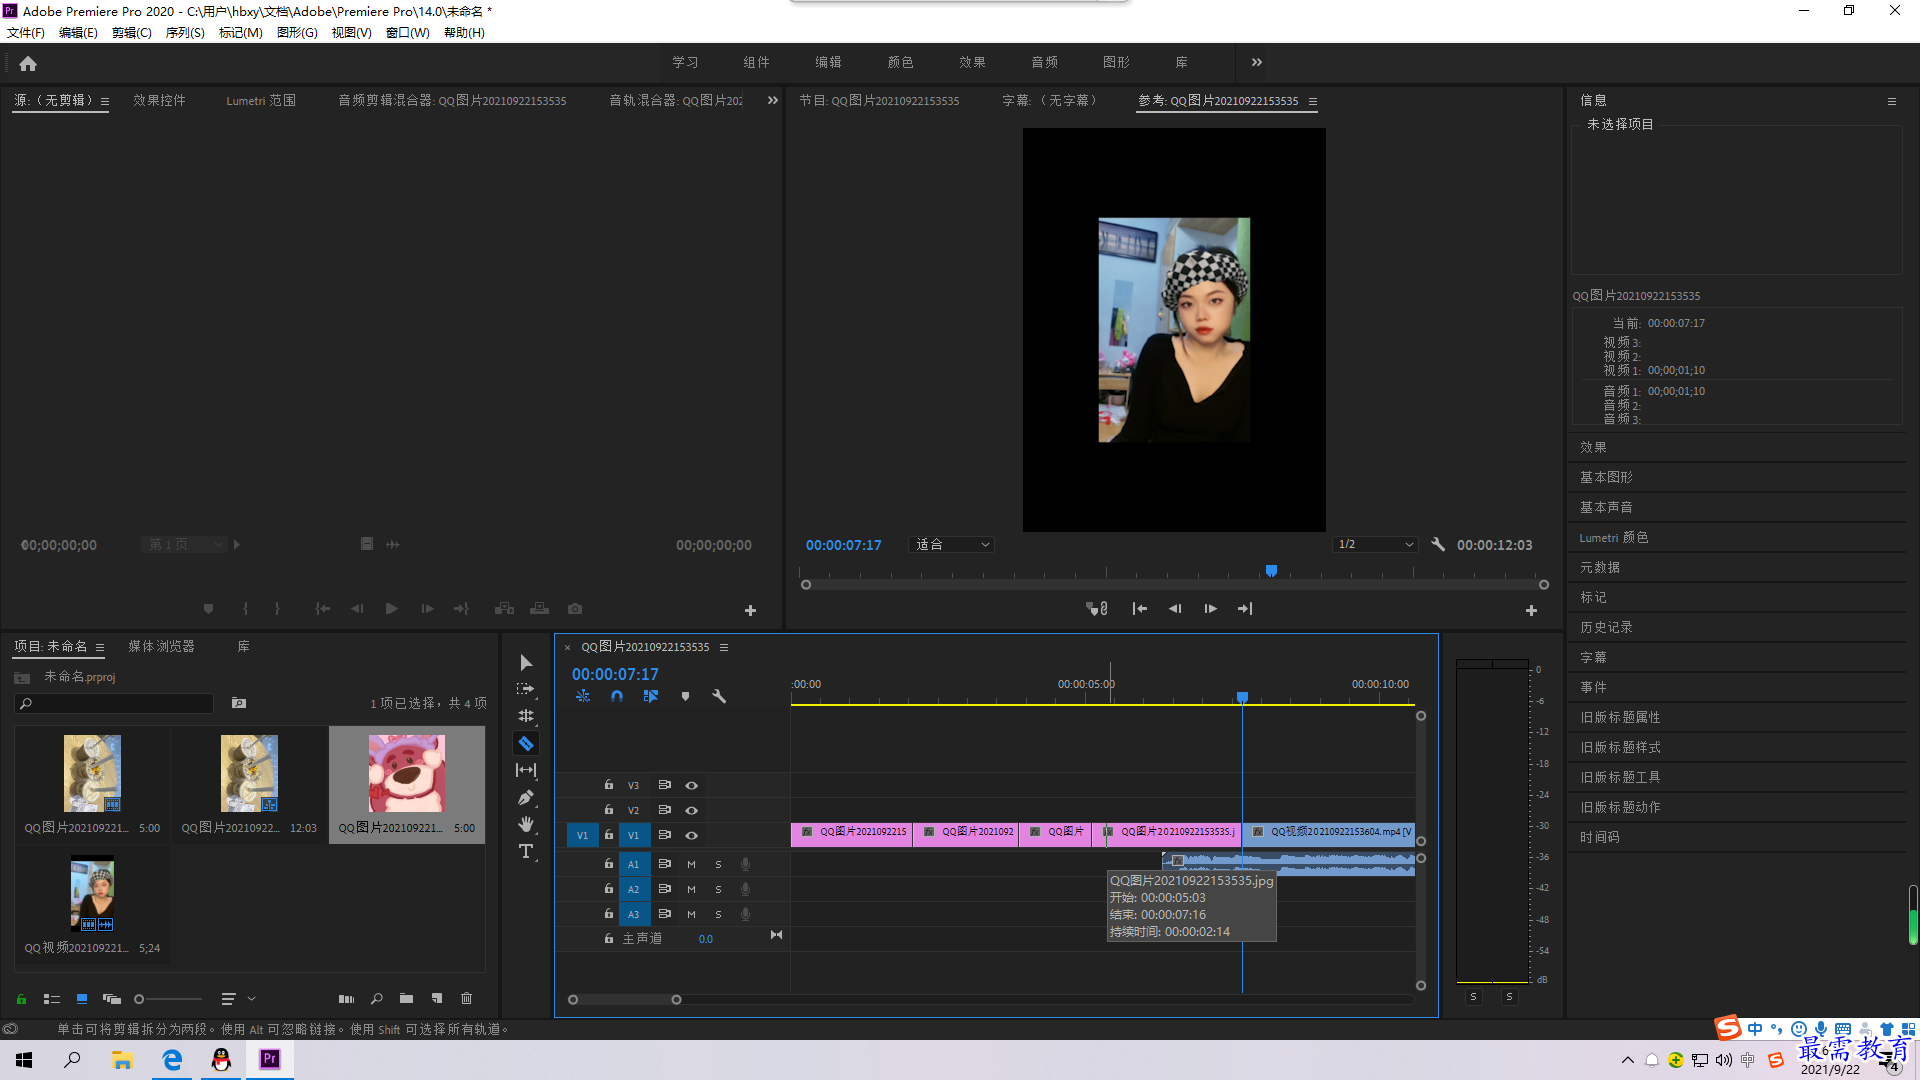Select the Pen tool
The image size is (1920, 1080).
[x=526, y=797]
